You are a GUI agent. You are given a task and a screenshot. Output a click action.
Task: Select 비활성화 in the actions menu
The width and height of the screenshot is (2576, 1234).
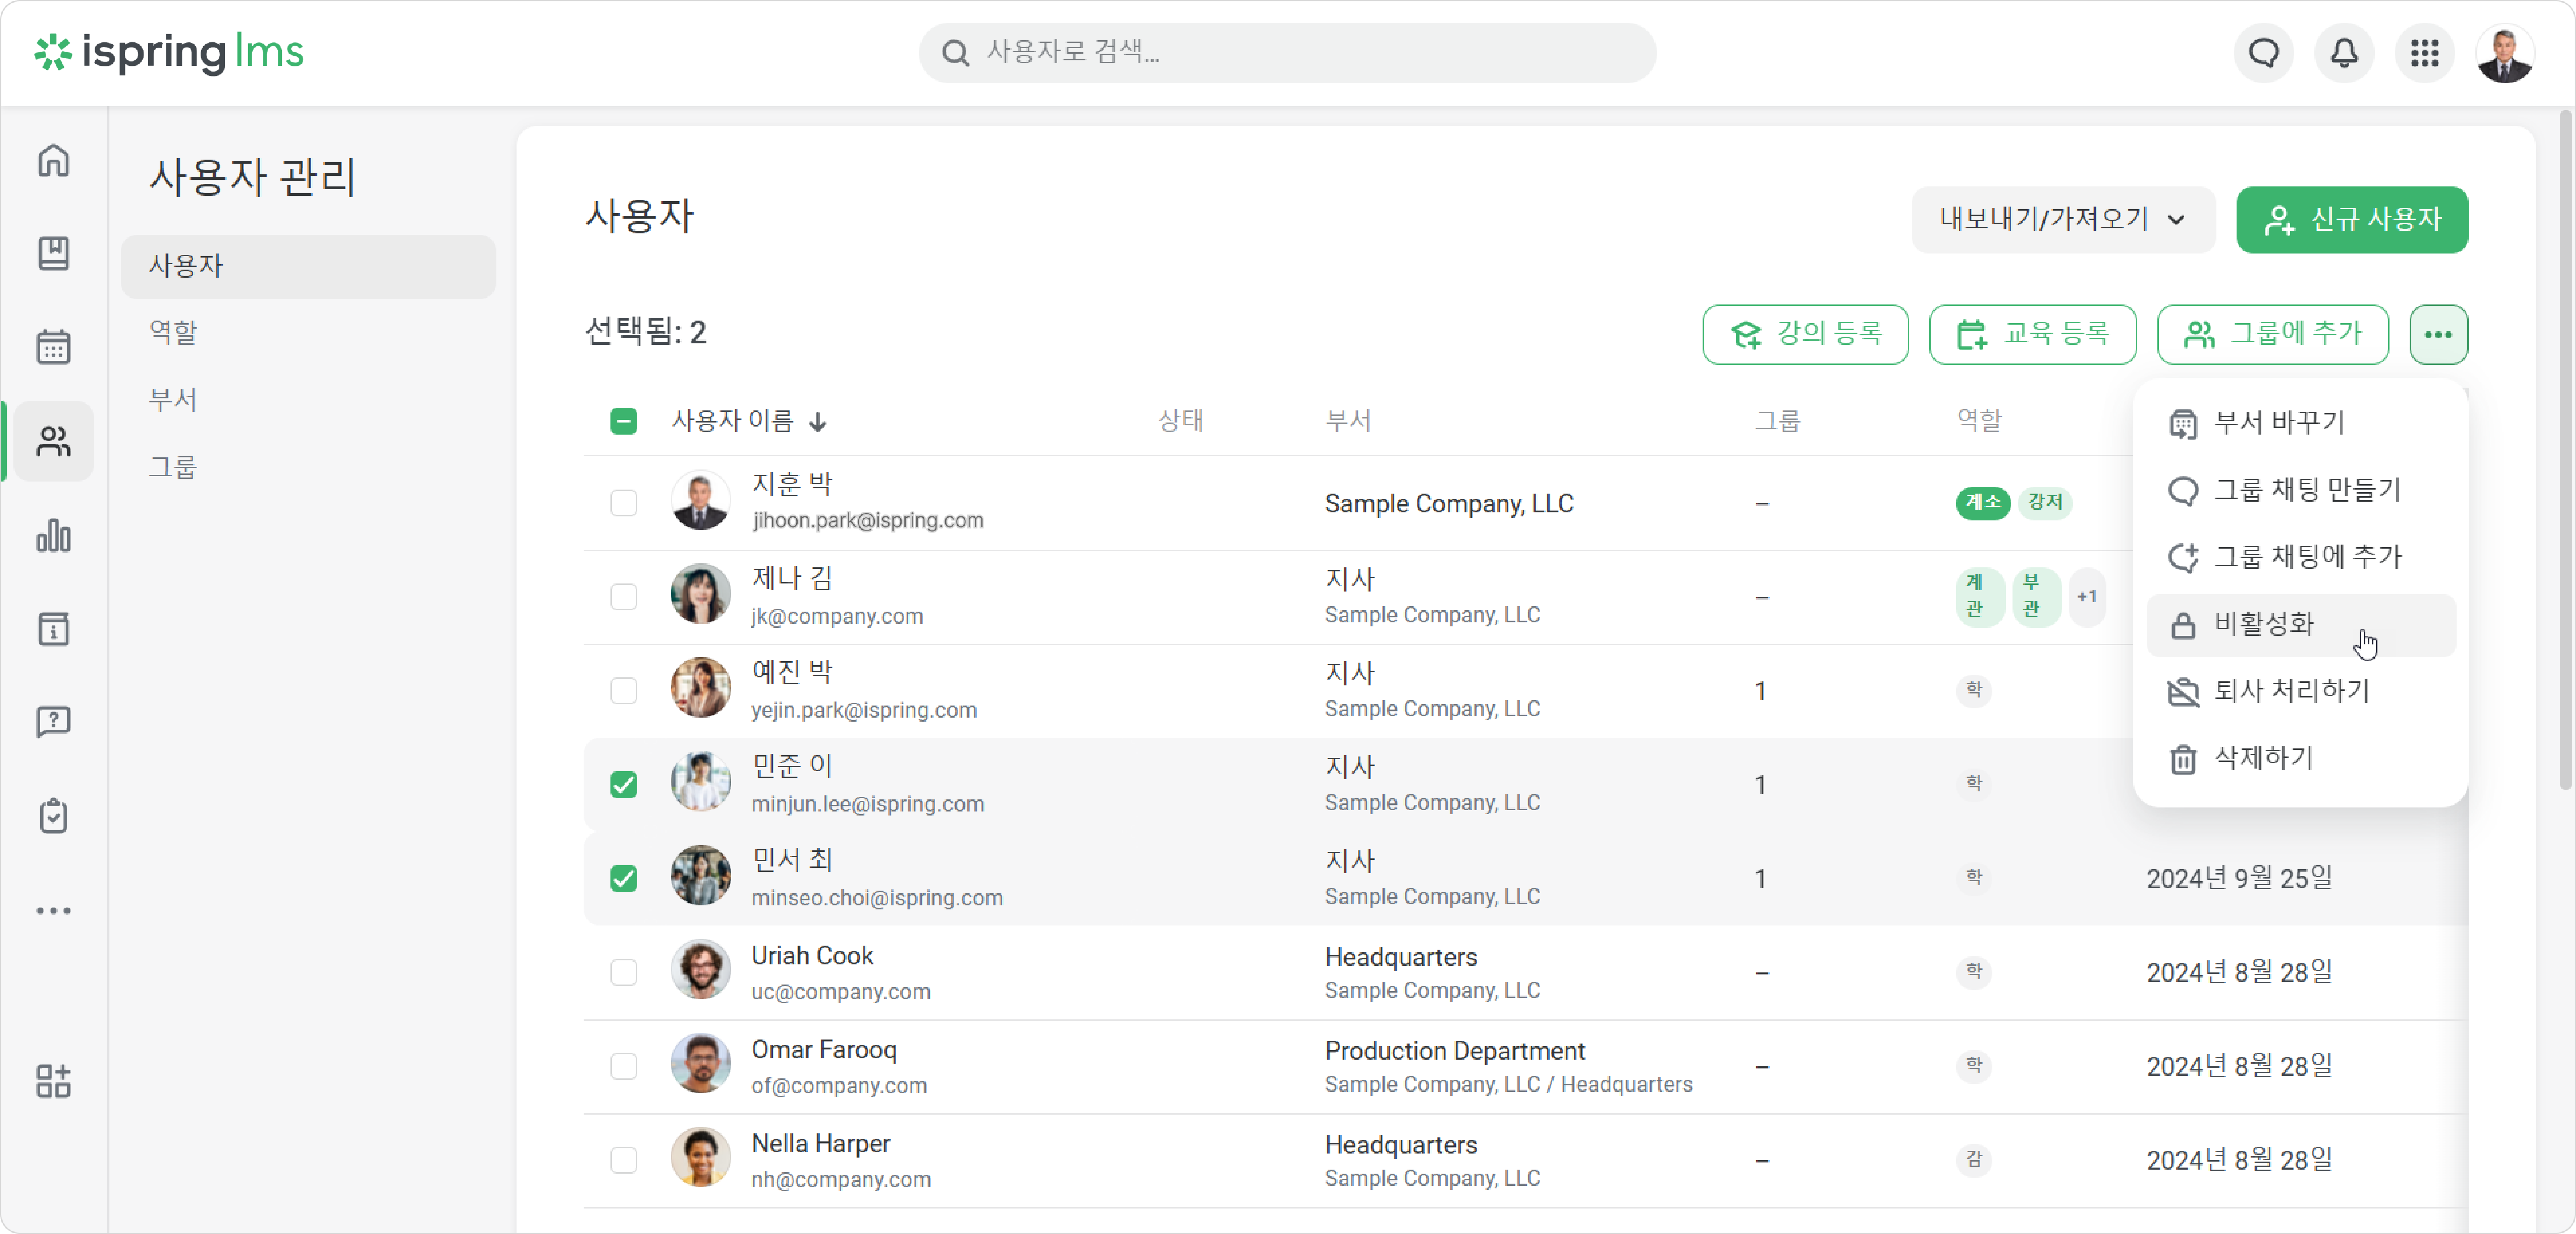[x=2301, y=625]
